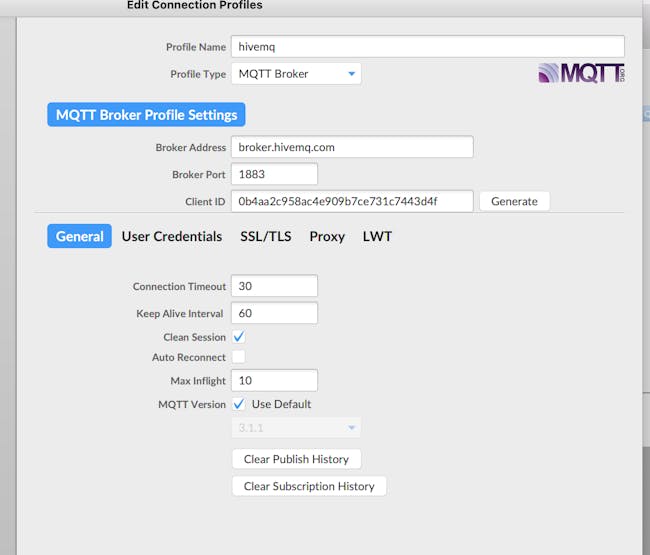The height and width of the screenshot is (555, 650).
Task: Switch to the General tab
Action: point(80,236)
